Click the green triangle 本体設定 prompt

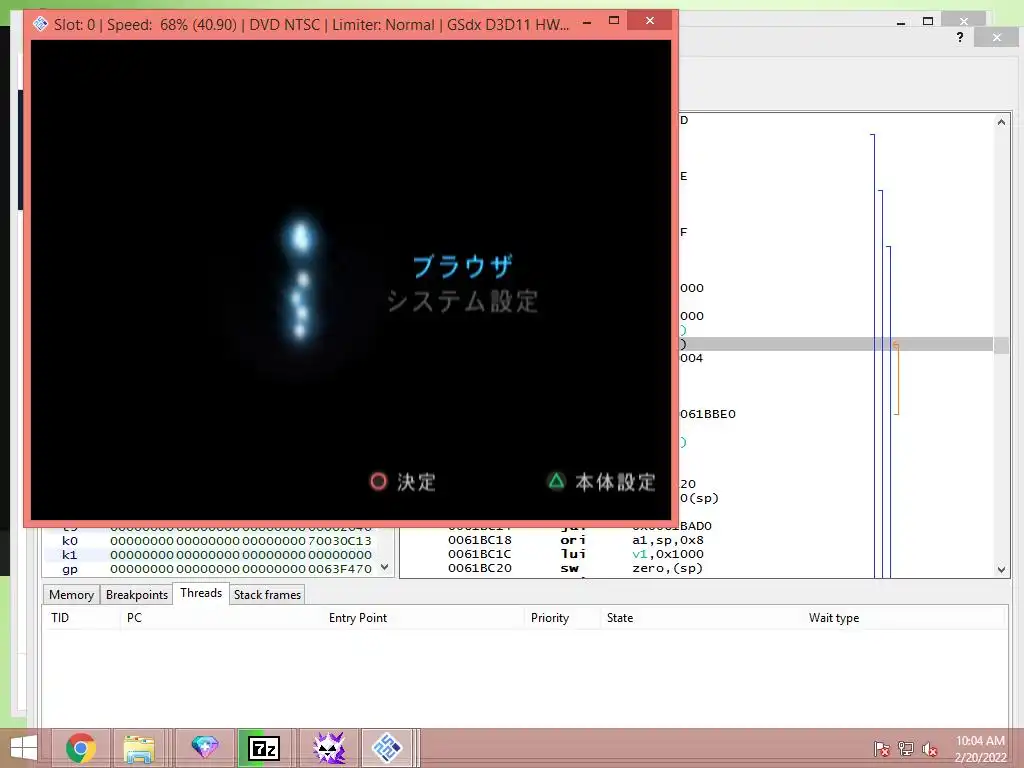tap(601, 482)
